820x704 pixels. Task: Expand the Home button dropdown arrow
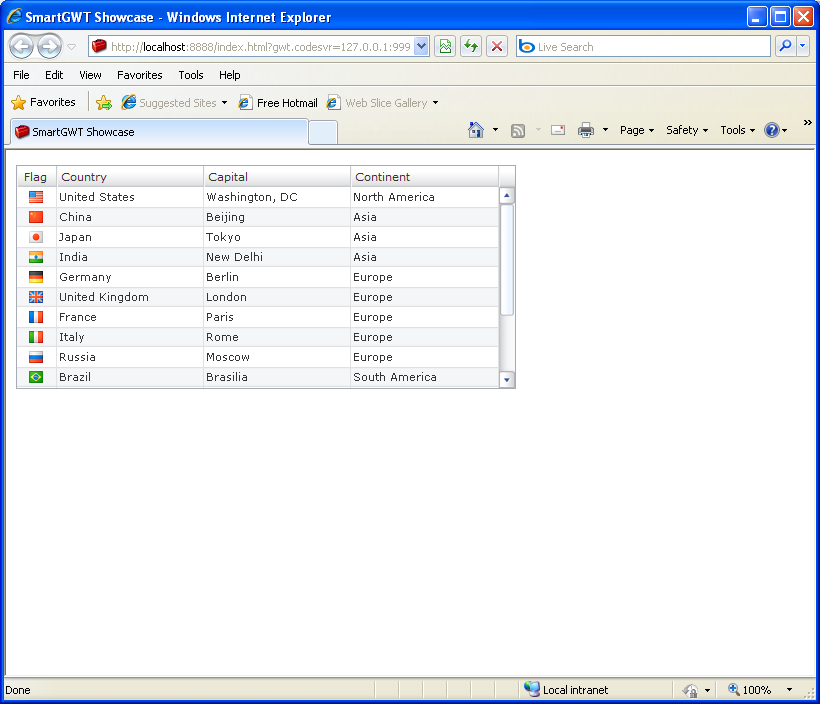click(495, 130)
